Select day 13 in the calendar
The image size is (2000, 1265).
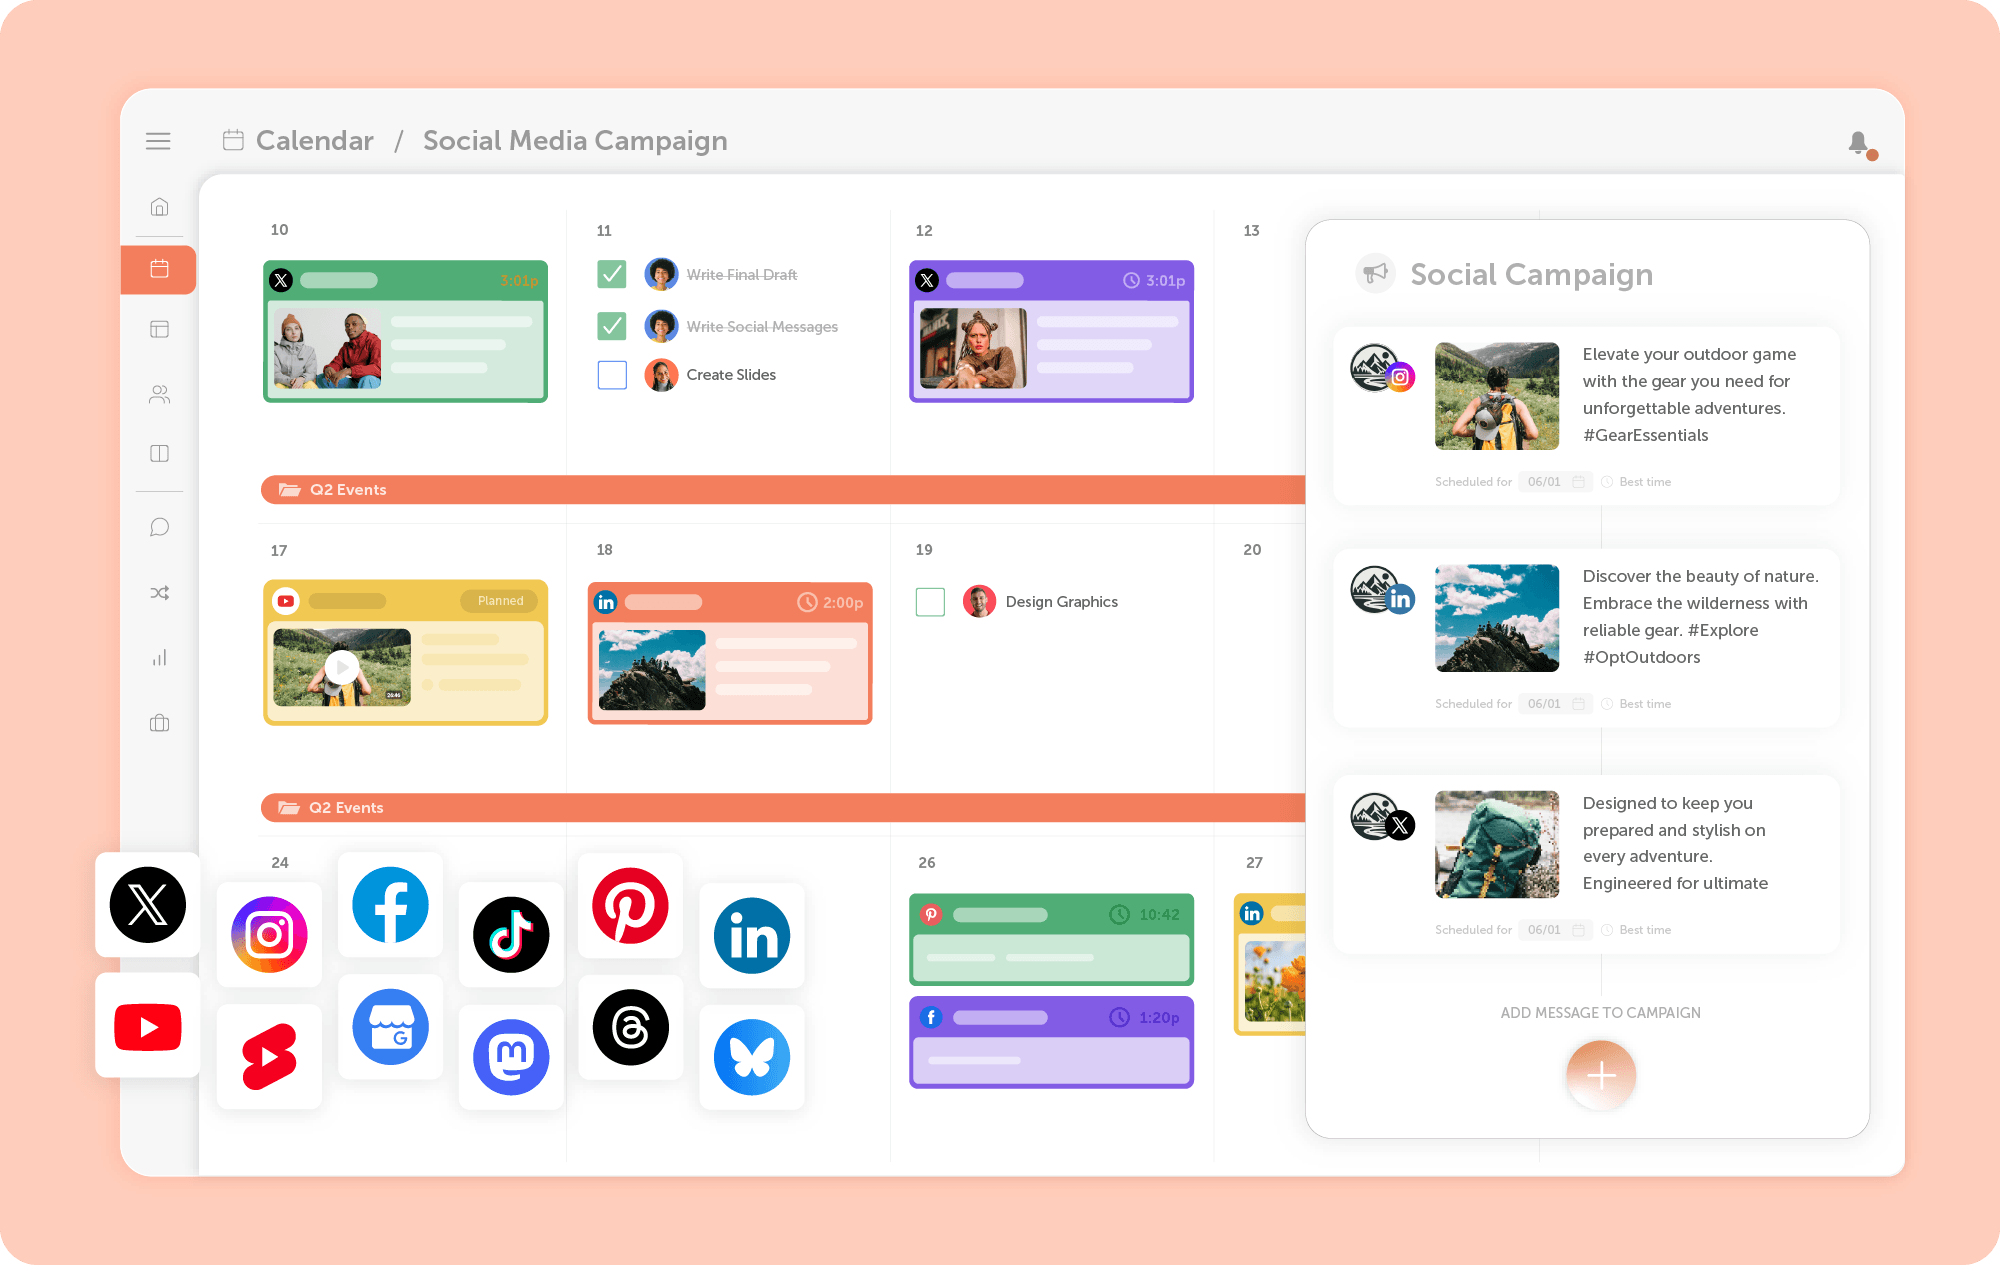1251,231
